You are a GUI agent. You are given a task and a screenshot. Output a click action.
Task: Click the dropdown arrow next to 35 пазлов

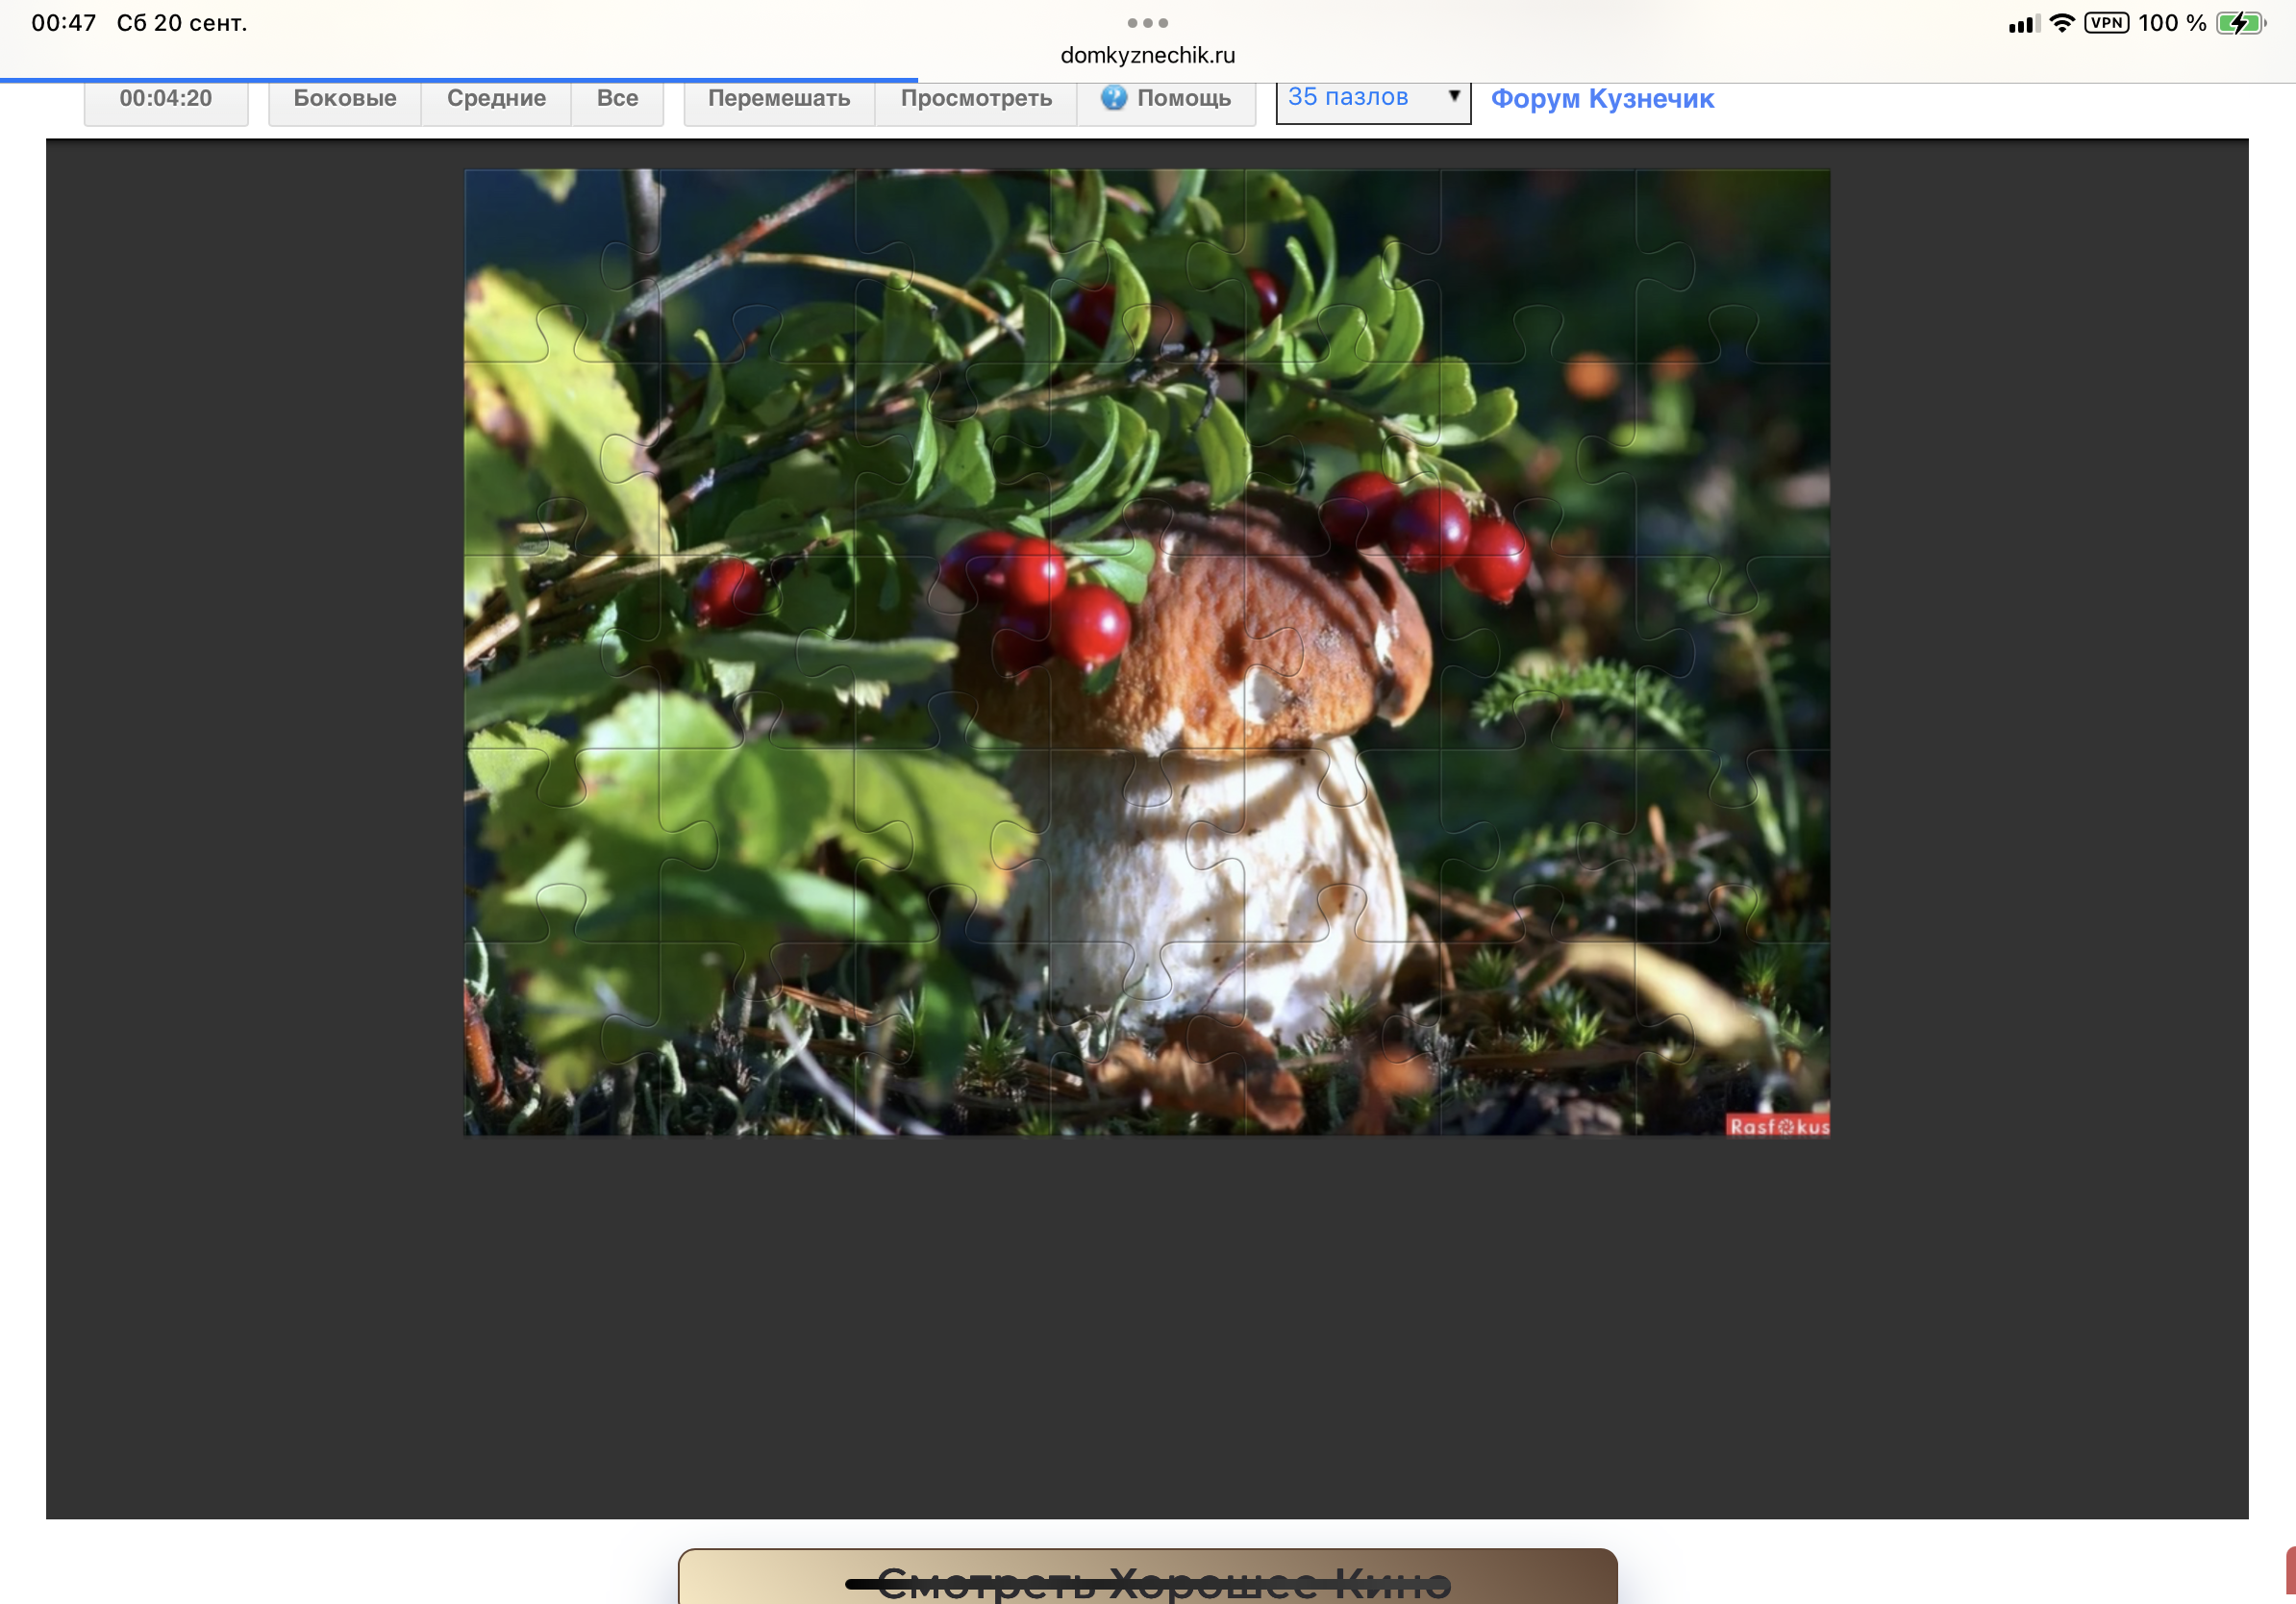(x=1454, y=96)
